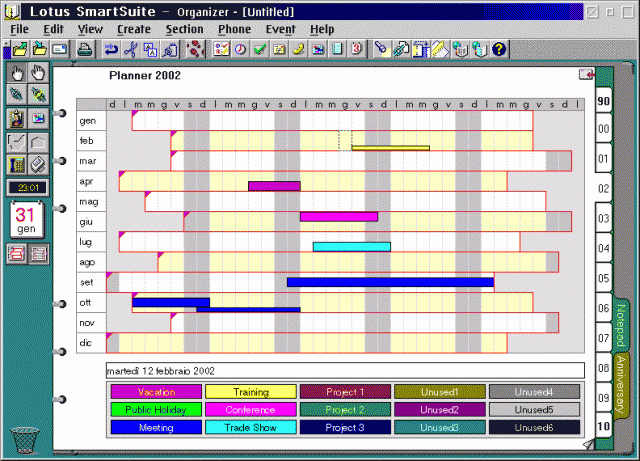Open the Phone menu

click(234, 29)
